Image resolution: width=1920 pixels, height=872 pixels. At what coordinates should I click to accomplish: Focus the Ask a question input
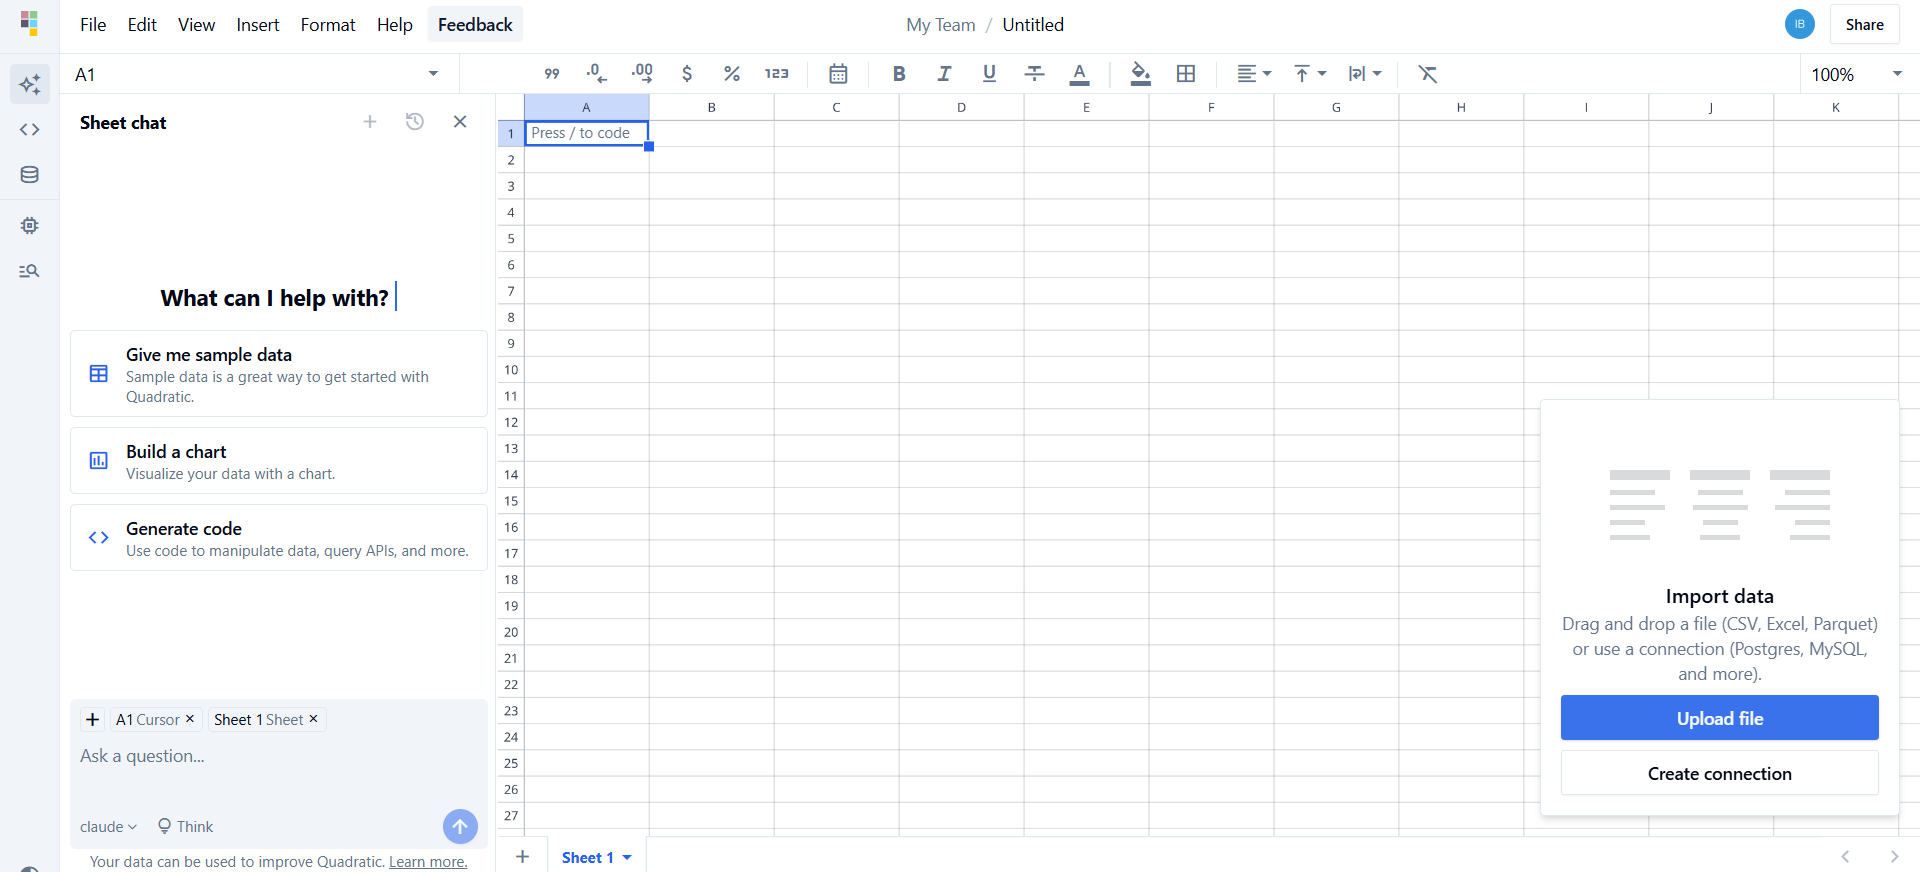coord(279,757)
